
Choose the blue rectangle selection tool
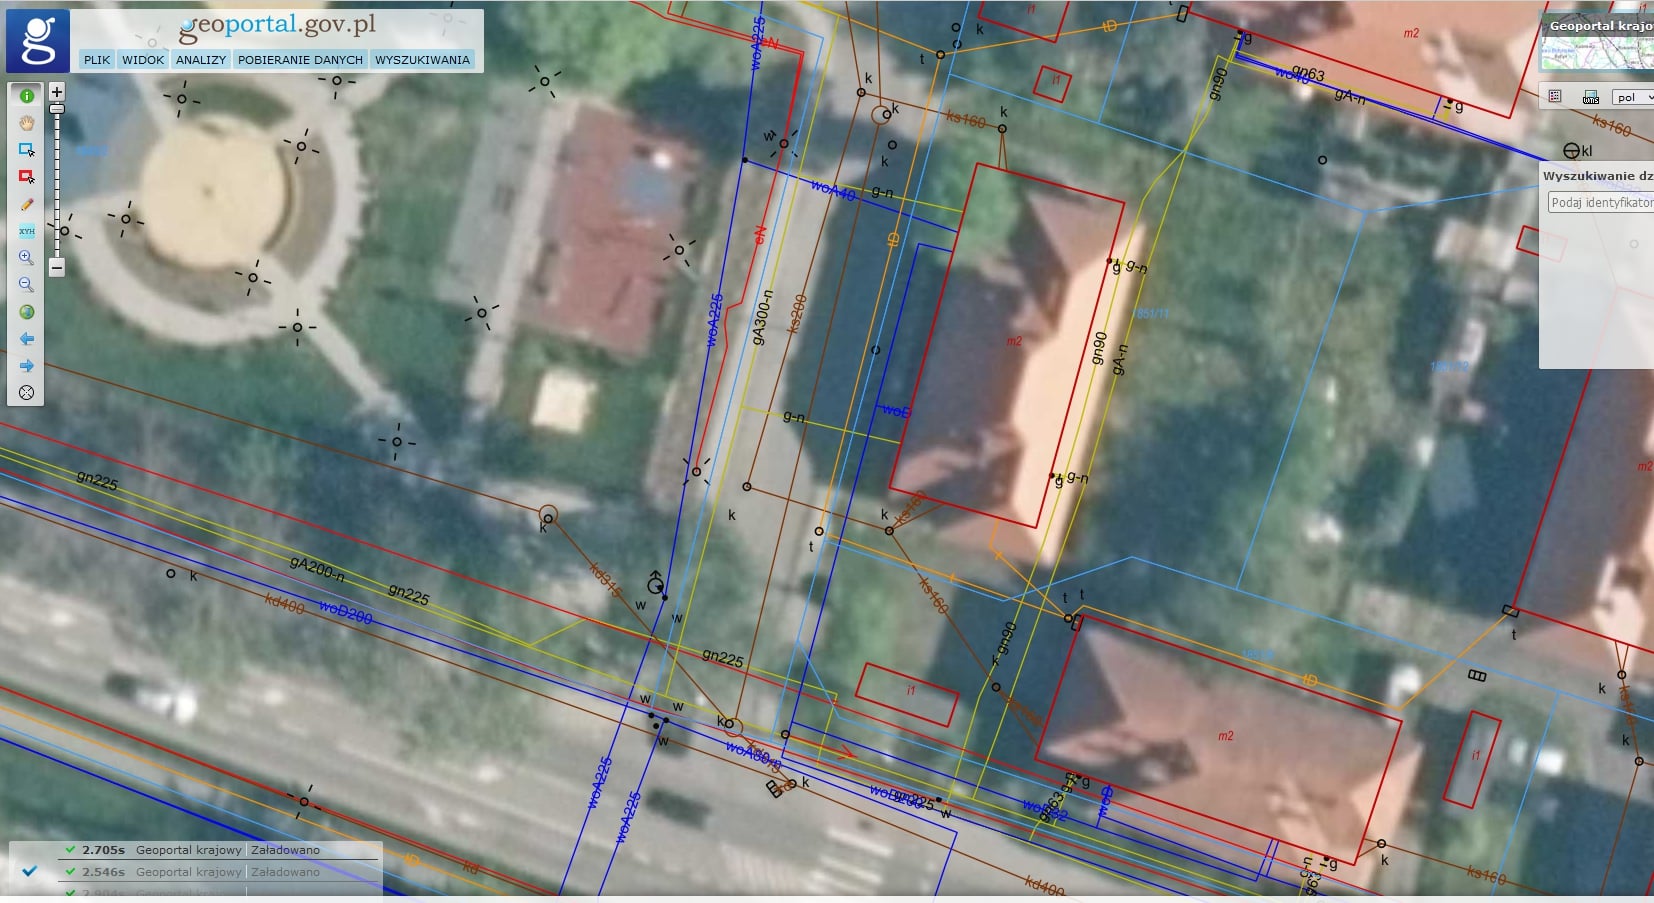pos(27,150)
